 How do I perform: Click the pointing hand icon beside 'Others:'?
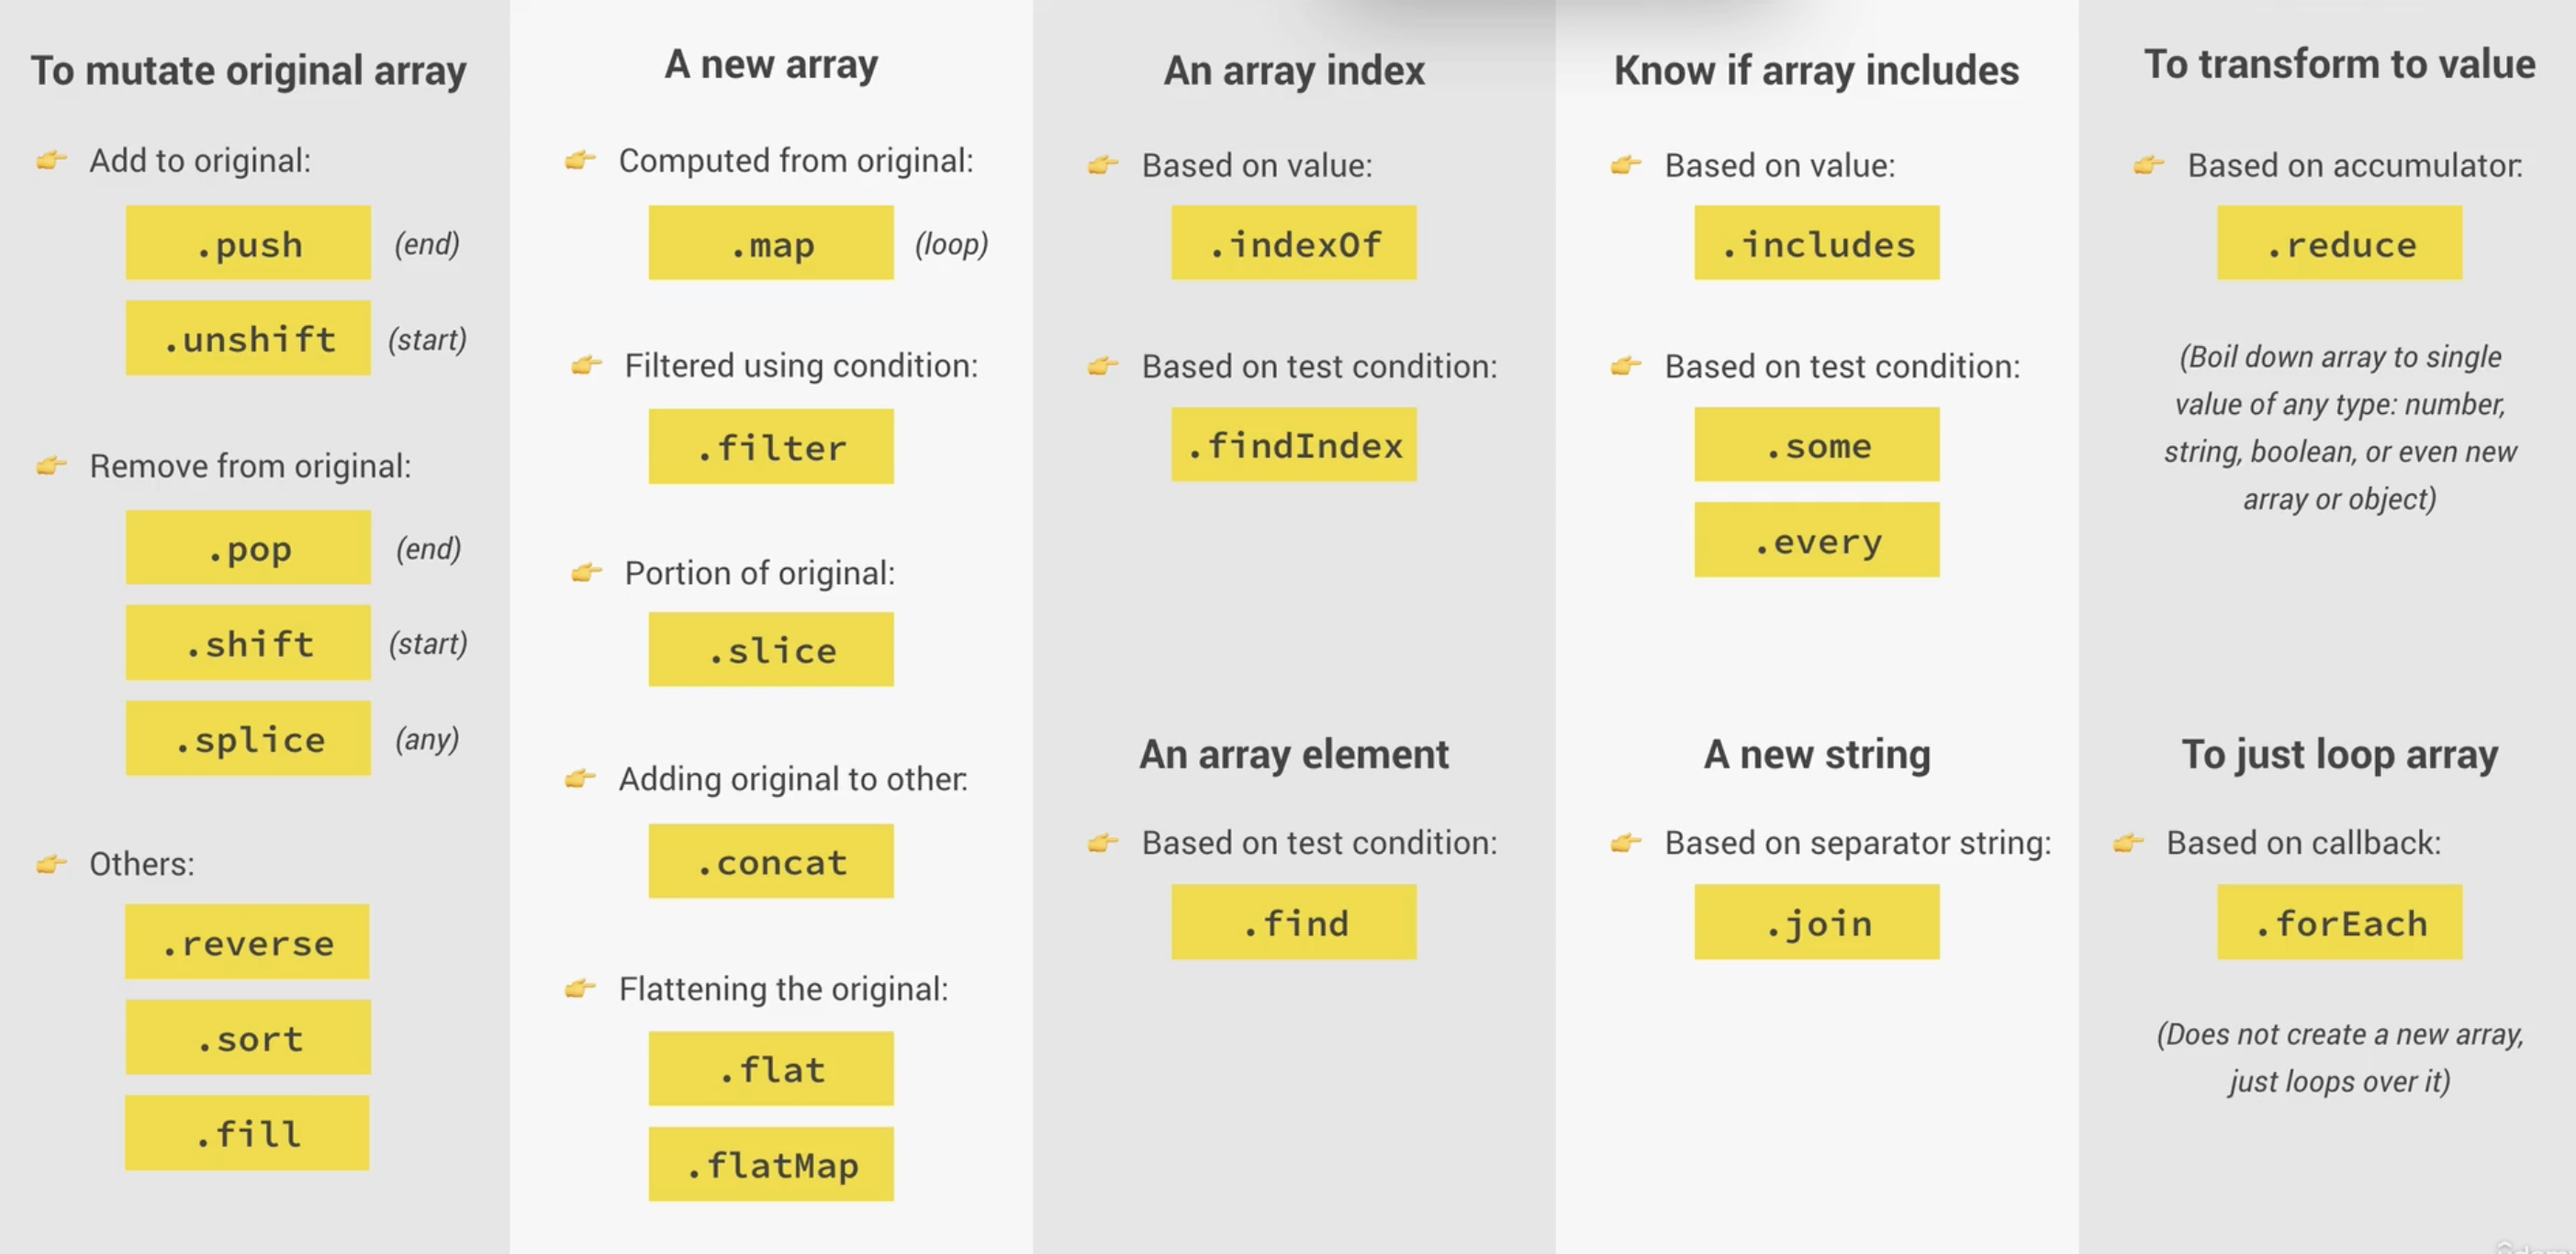click(51, 863)
